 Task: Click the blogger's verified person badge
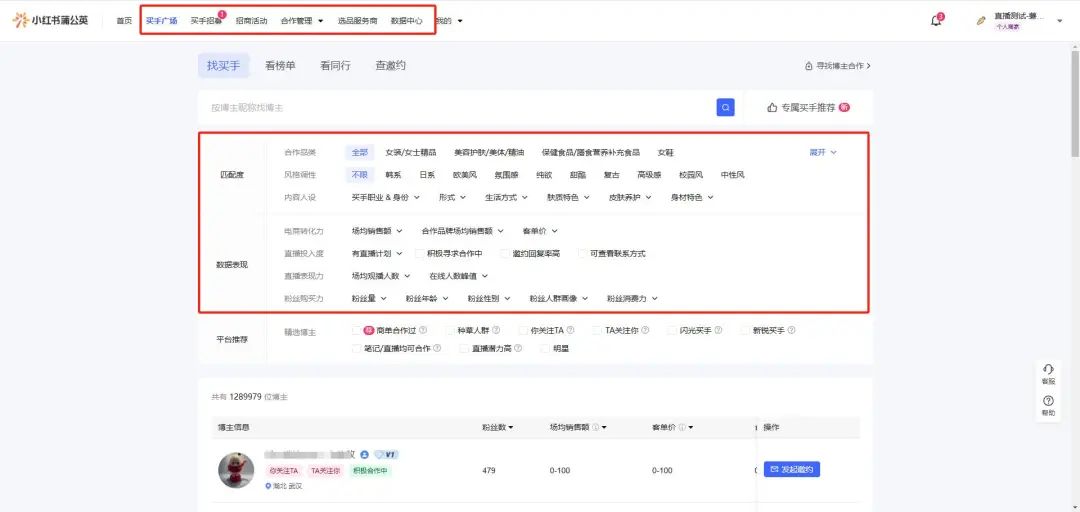[x=364, y=455]
